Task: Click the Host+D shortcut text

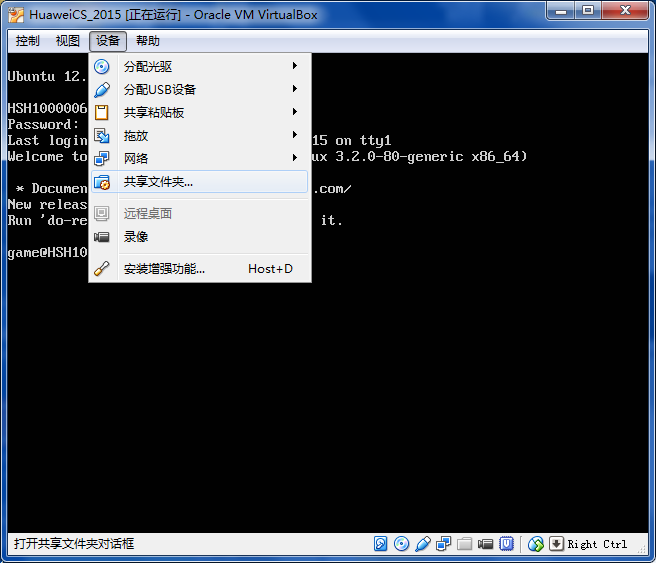Action: point(270,269)
